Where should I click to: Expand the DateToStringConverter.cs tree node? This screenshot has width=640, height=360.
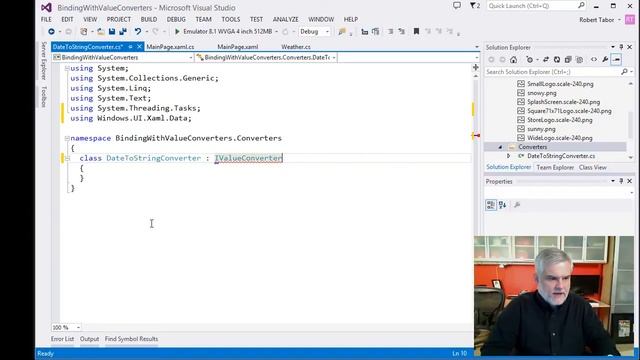[509, 156]
